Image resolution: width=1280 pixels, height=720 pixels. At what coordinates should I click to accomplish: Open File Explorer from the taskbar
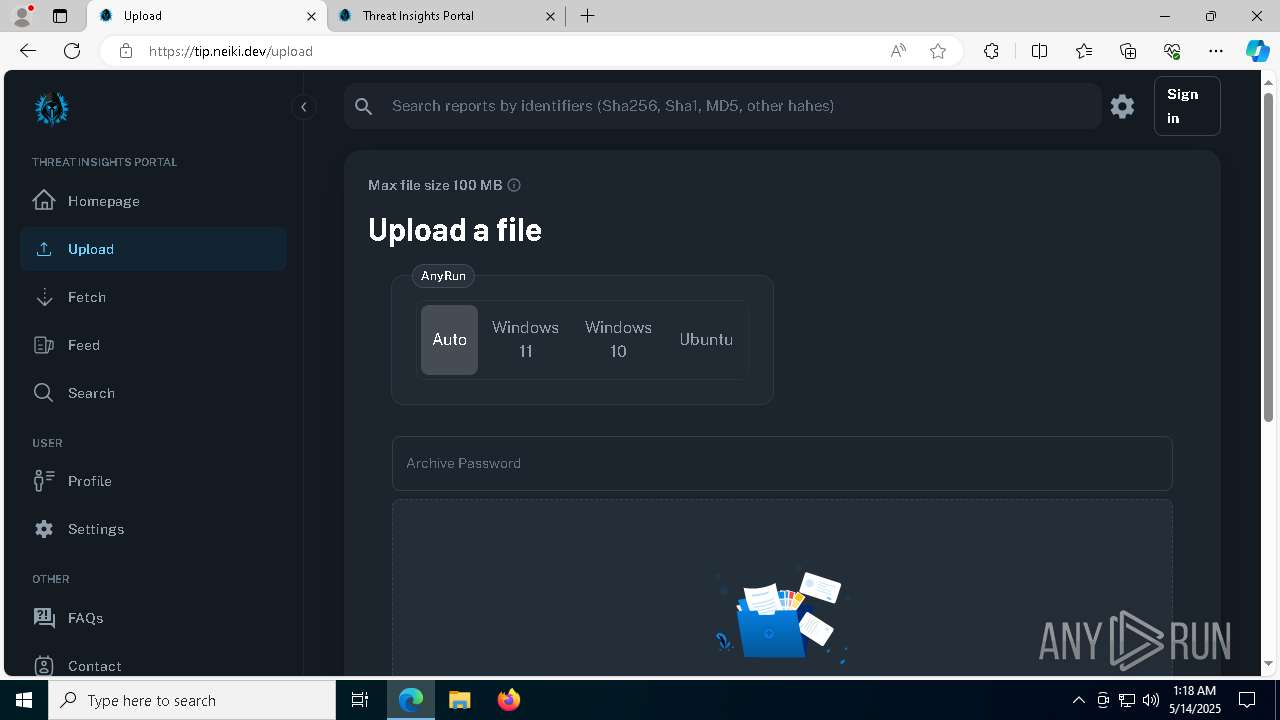pos(459,700)
